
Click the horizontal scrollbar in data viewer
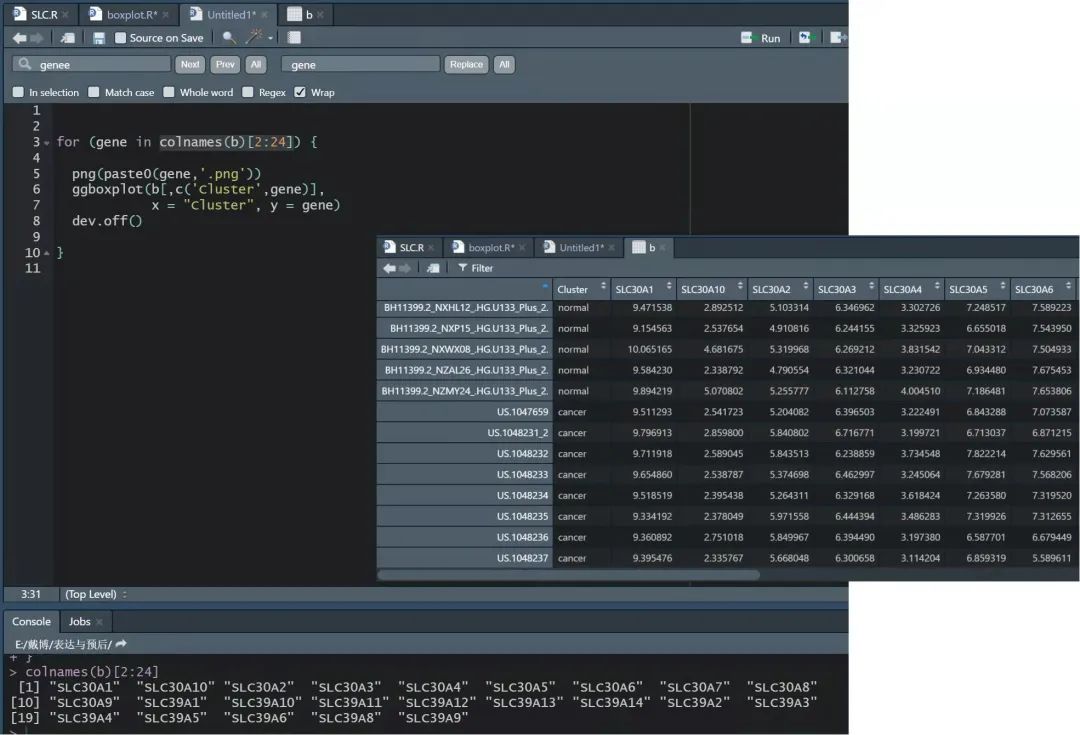tap(569, 574)
